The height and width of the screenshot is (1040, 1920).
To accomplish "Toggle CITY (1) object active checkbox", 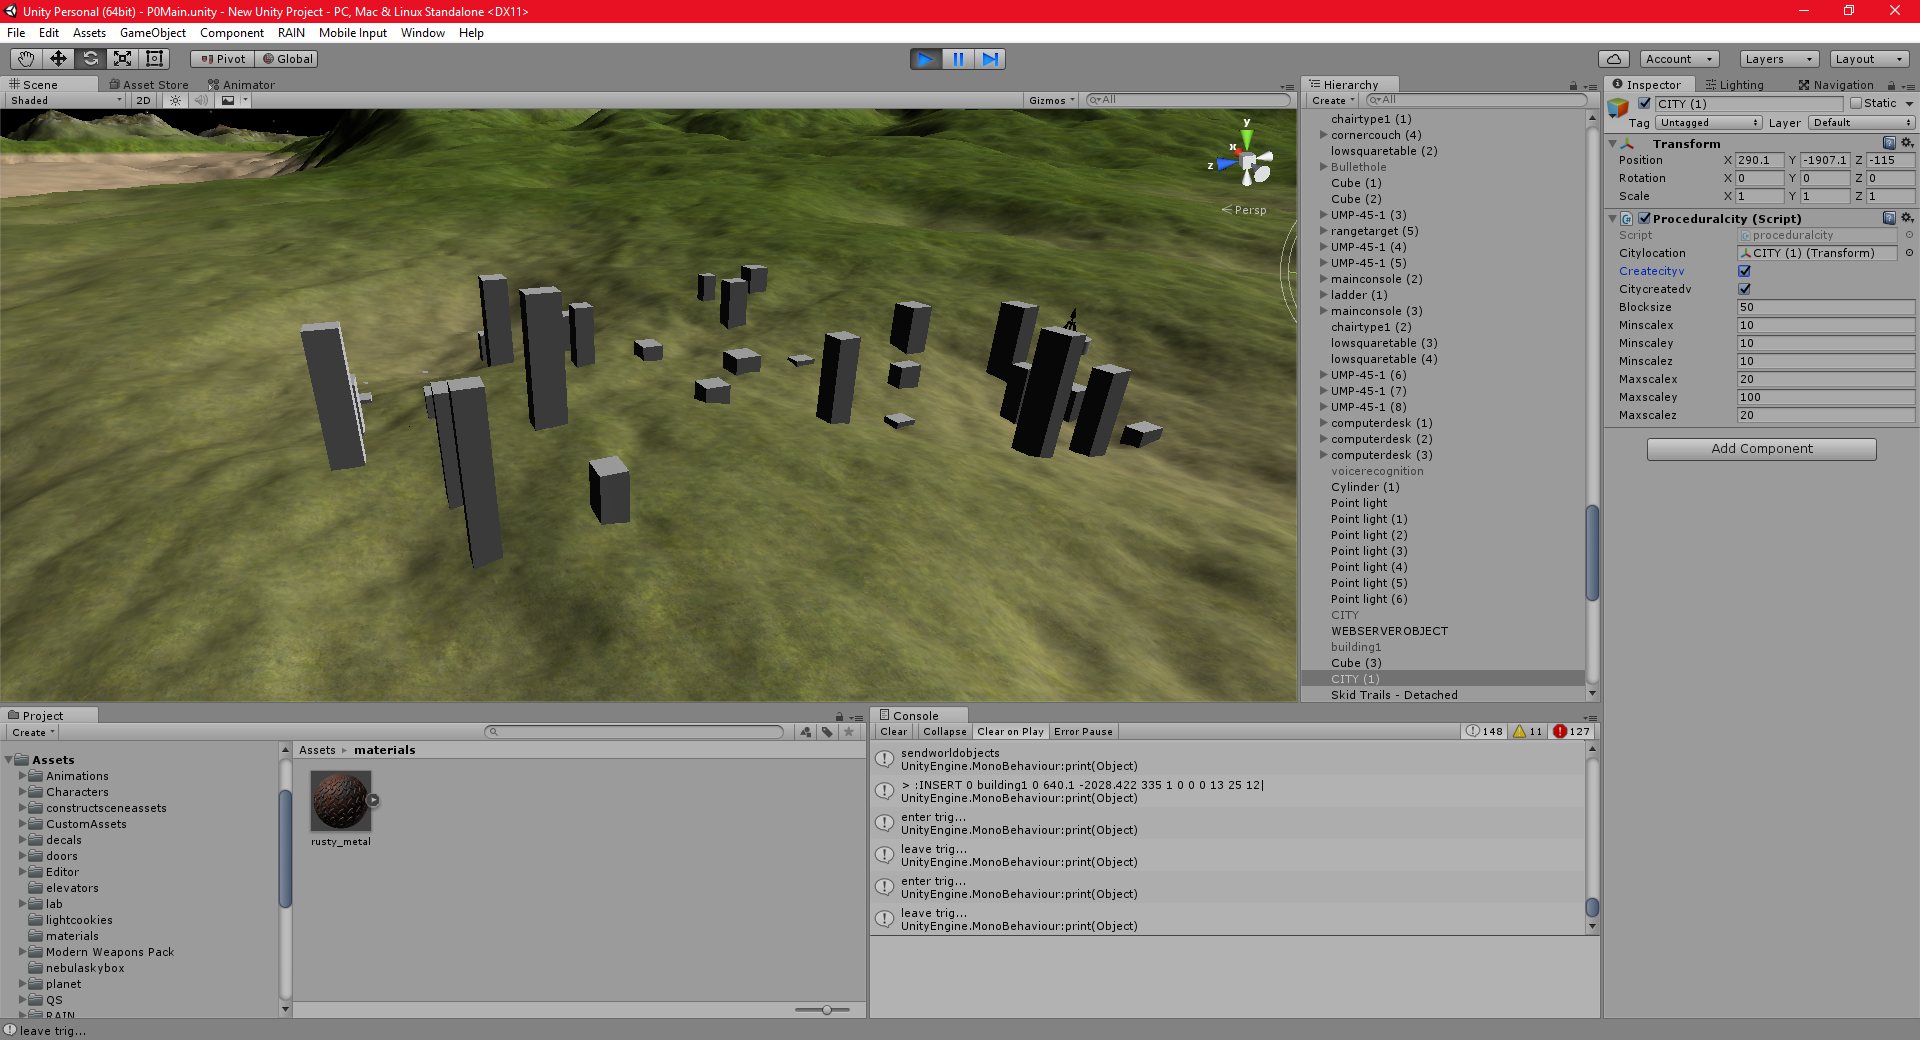I will click(x=1644, y=103).
